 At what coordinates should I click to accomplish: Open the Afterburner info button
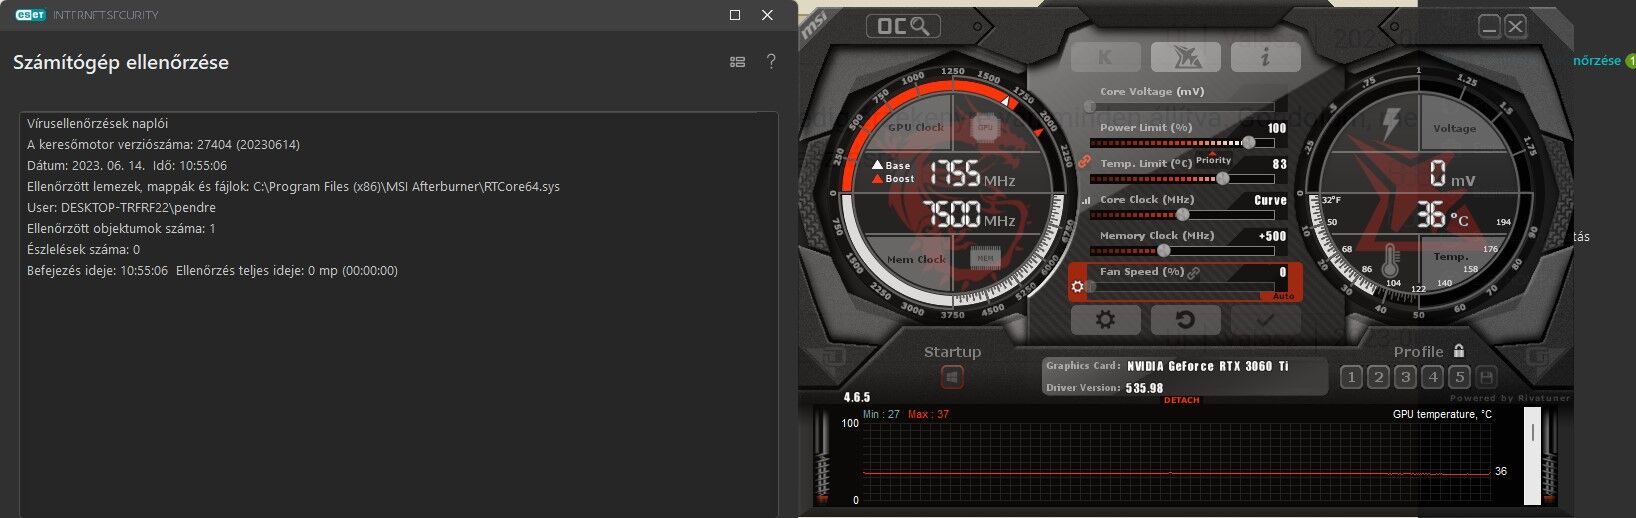click(x=1265, y=57)
